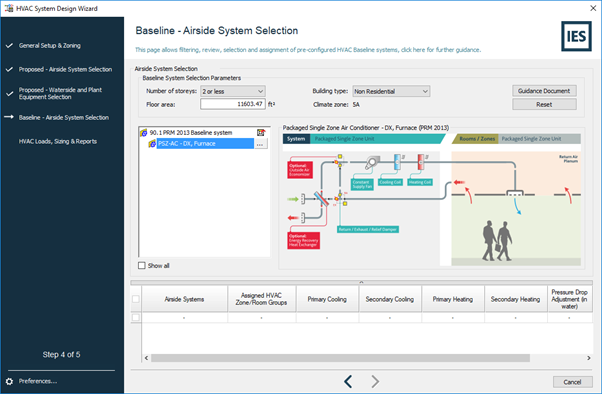Go to previous wizard step arrow
This screenshot has width=602, height=394.
coord(348,381)
